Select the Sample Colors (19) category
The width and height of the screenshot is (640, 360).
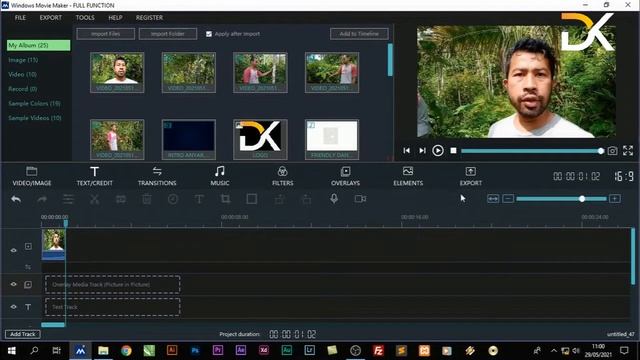coord(34,104)
